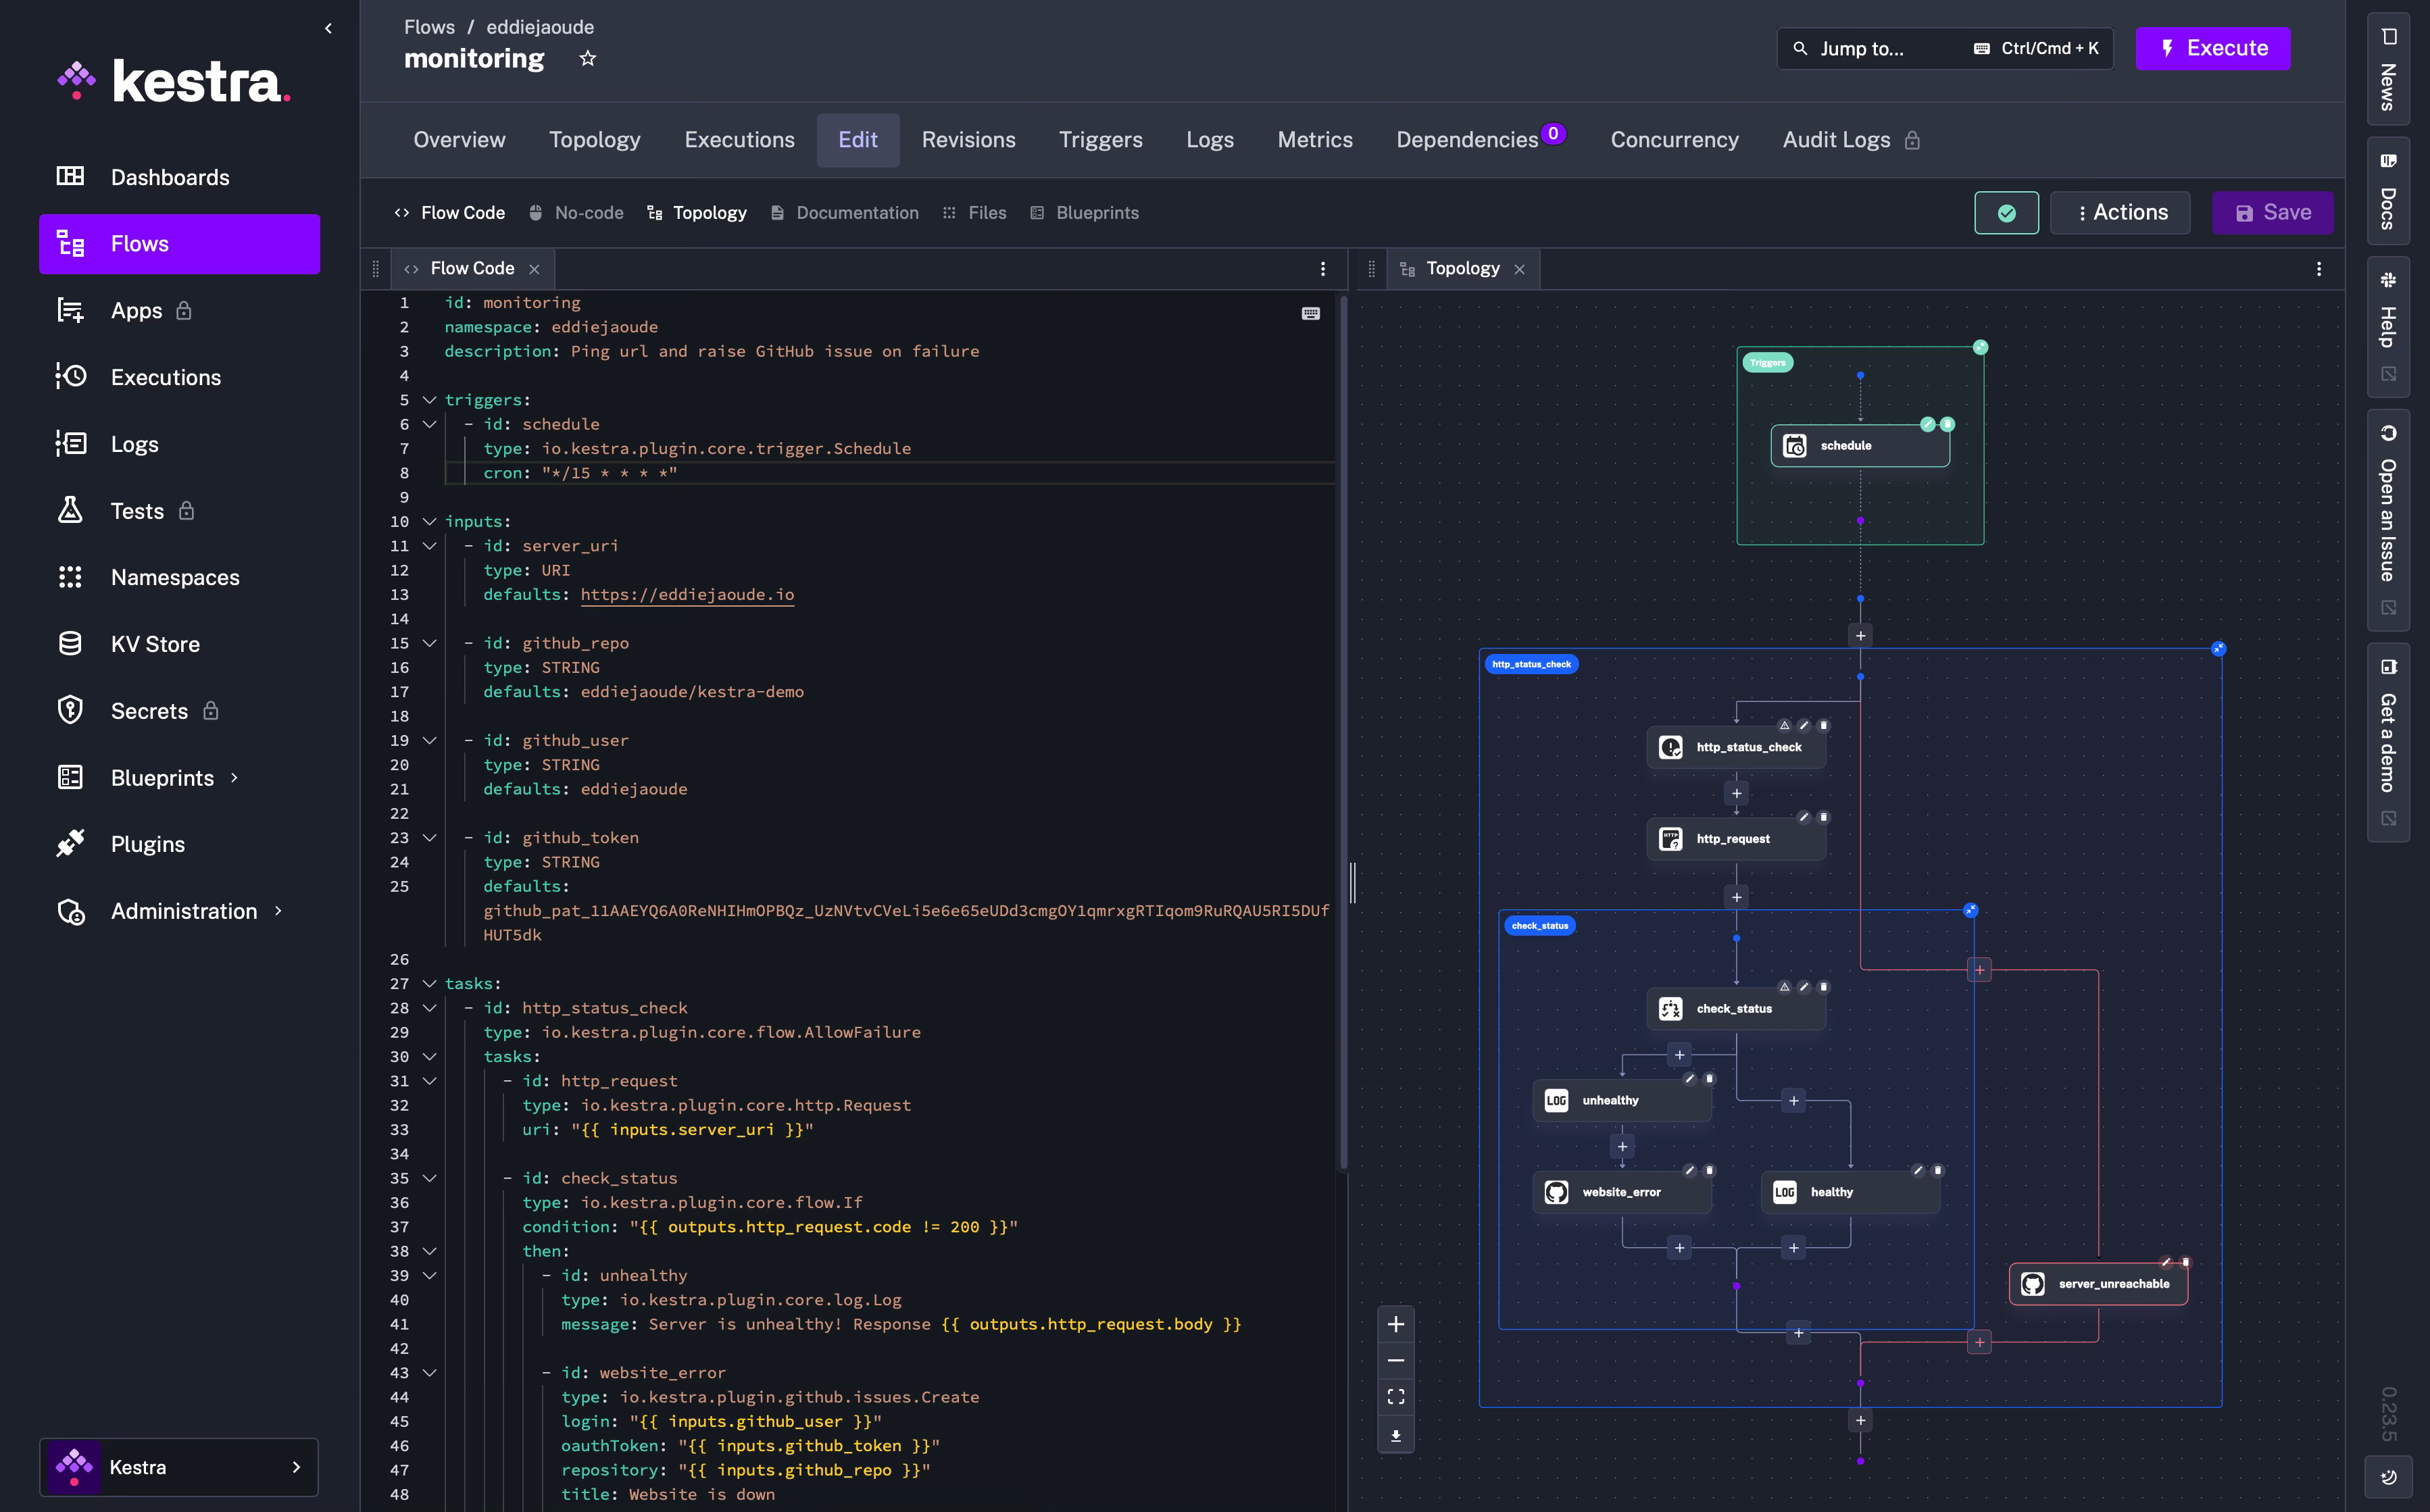Zoom out of the topology graph
Screen dimensions: 2430x1512
tap(1395, 1360)
